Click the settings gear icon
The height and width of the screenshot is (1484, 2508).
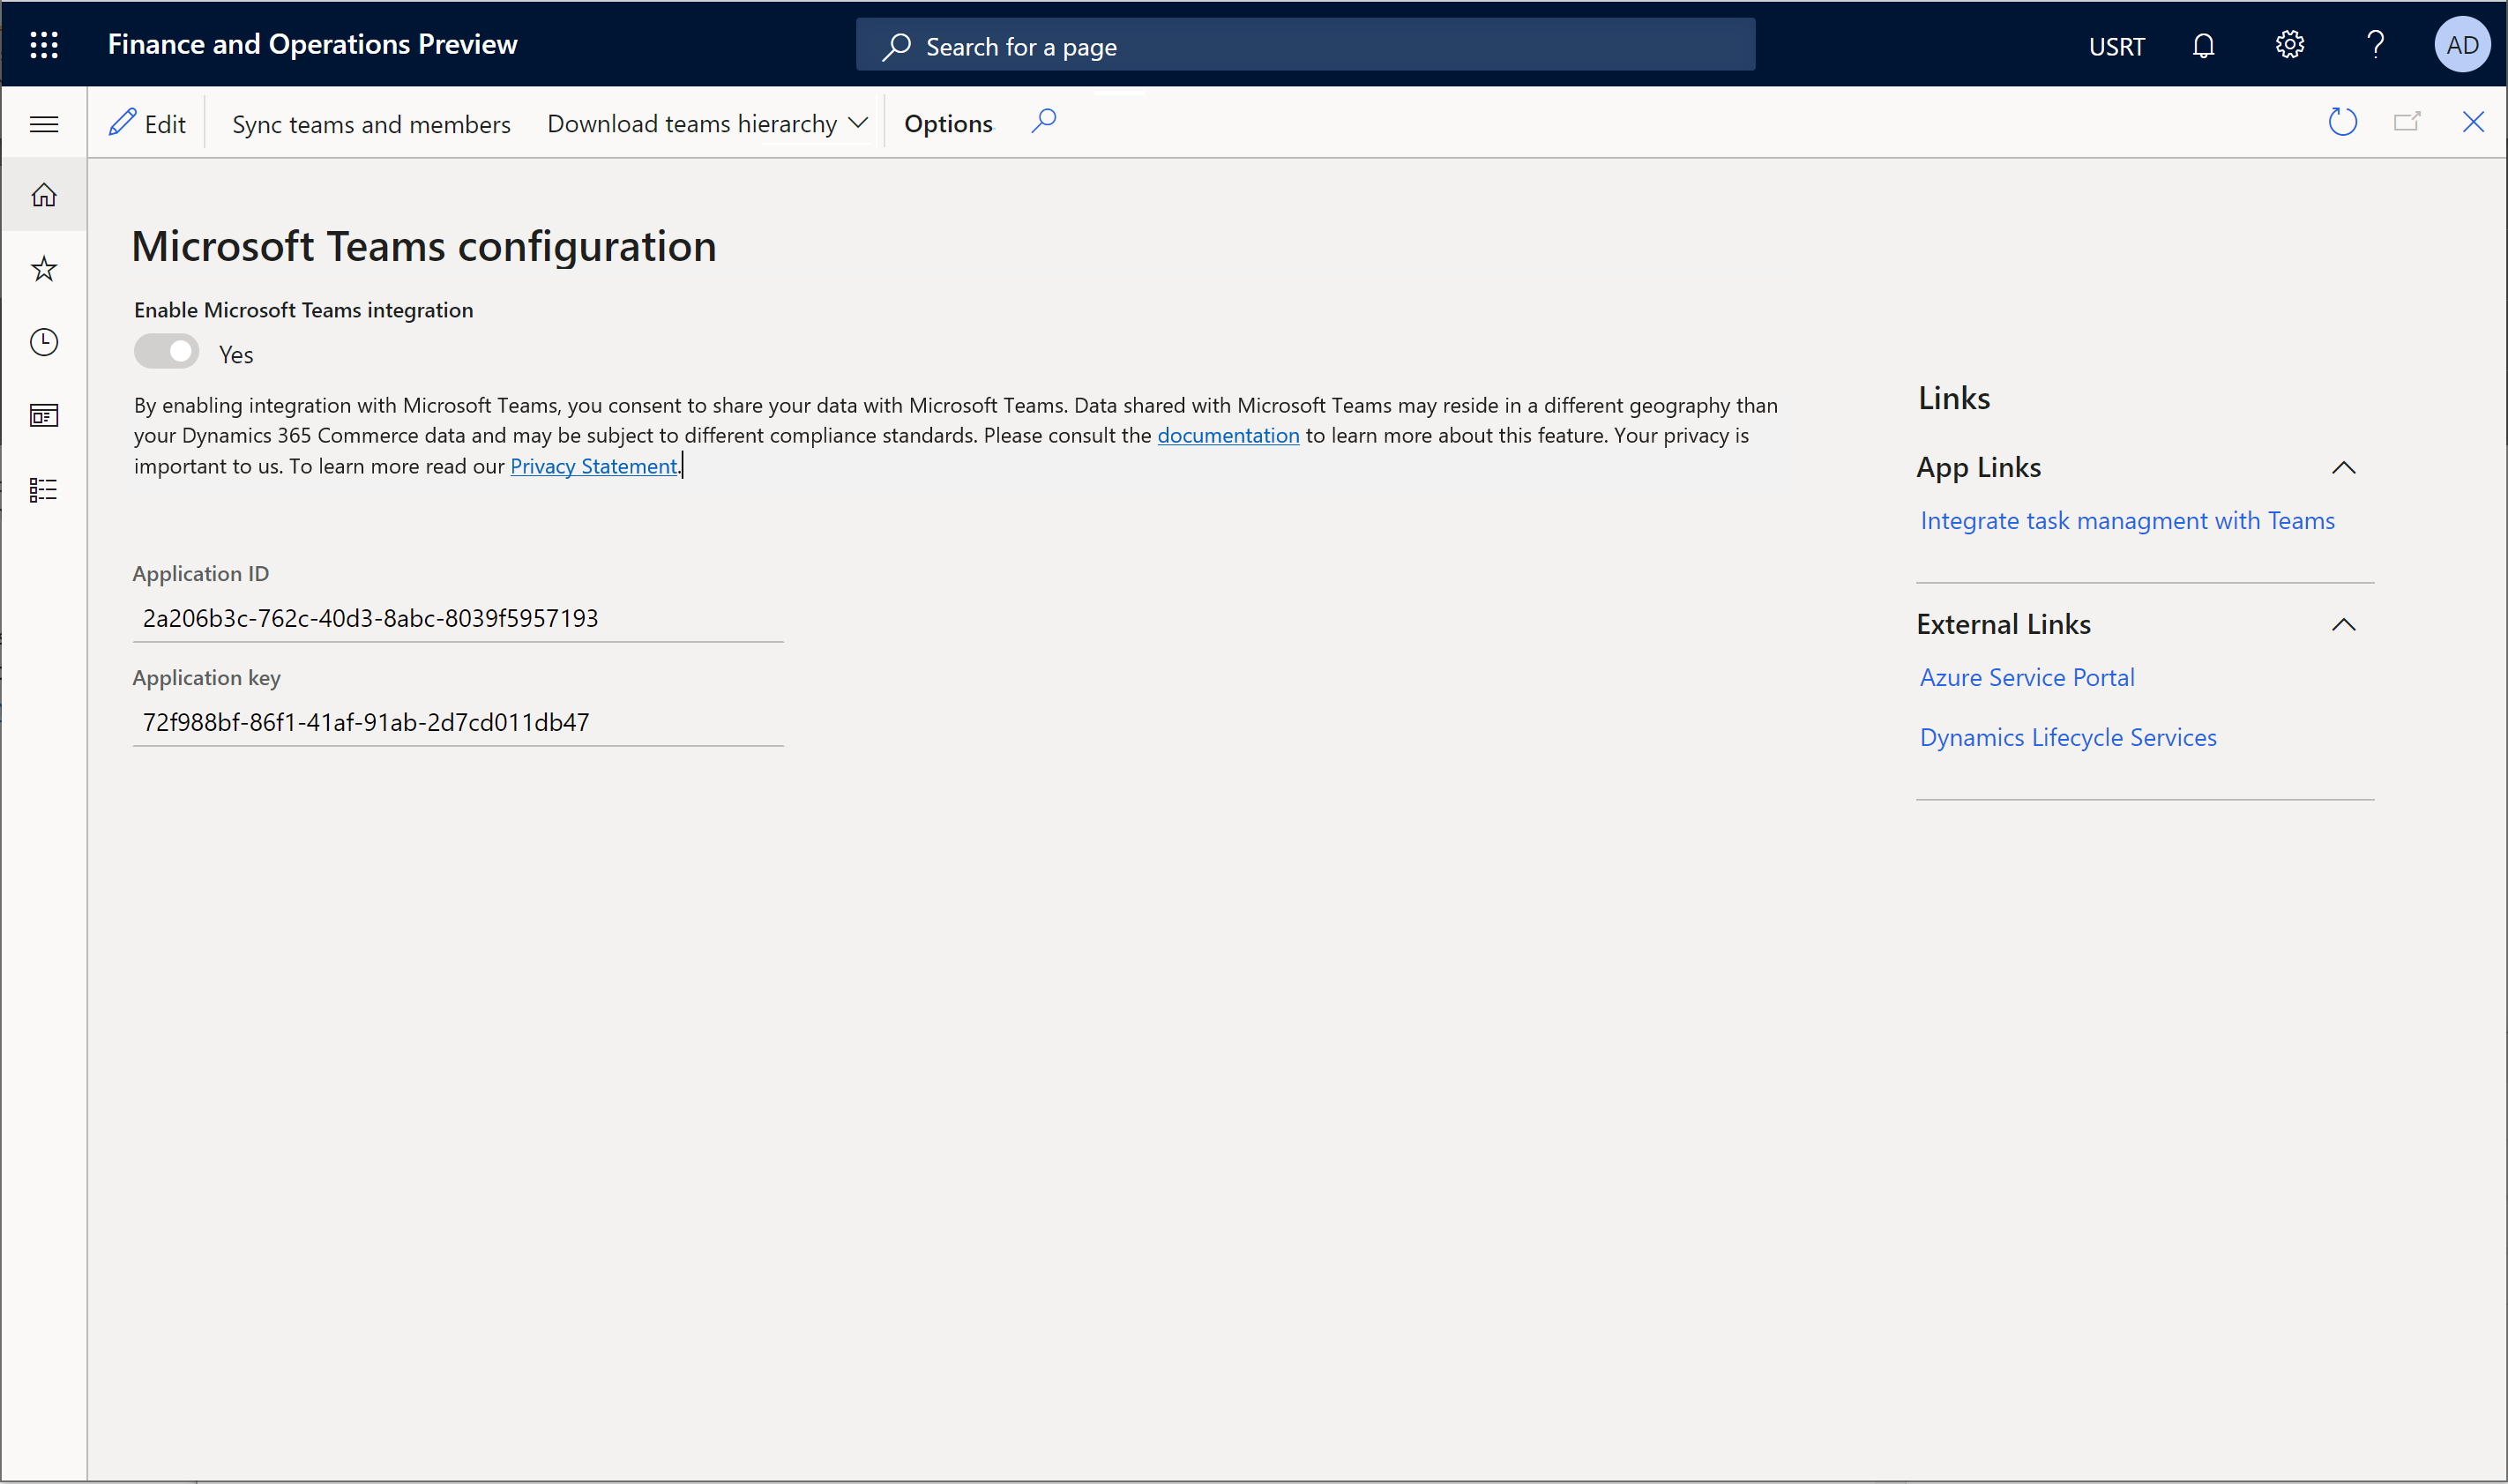(x=2291, y=44)
